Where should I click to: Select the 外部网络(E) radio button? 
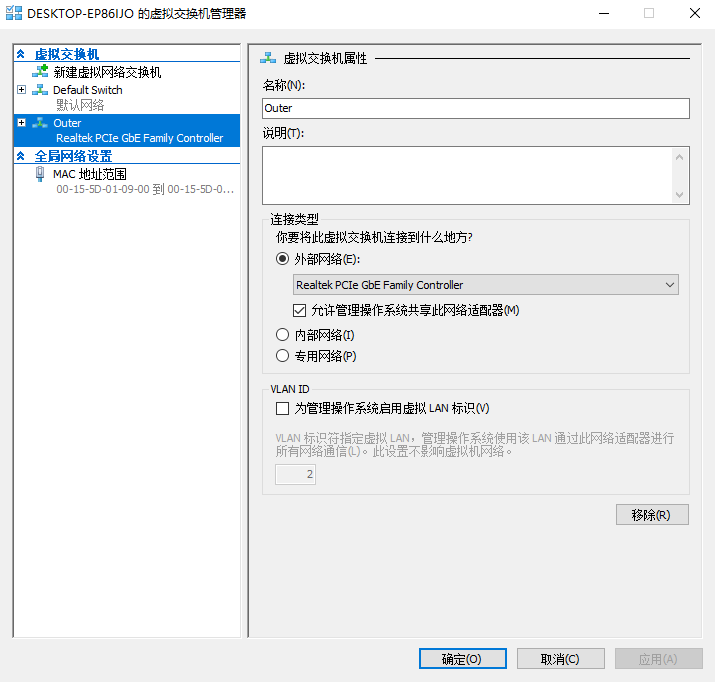click(x=282, y=259)
